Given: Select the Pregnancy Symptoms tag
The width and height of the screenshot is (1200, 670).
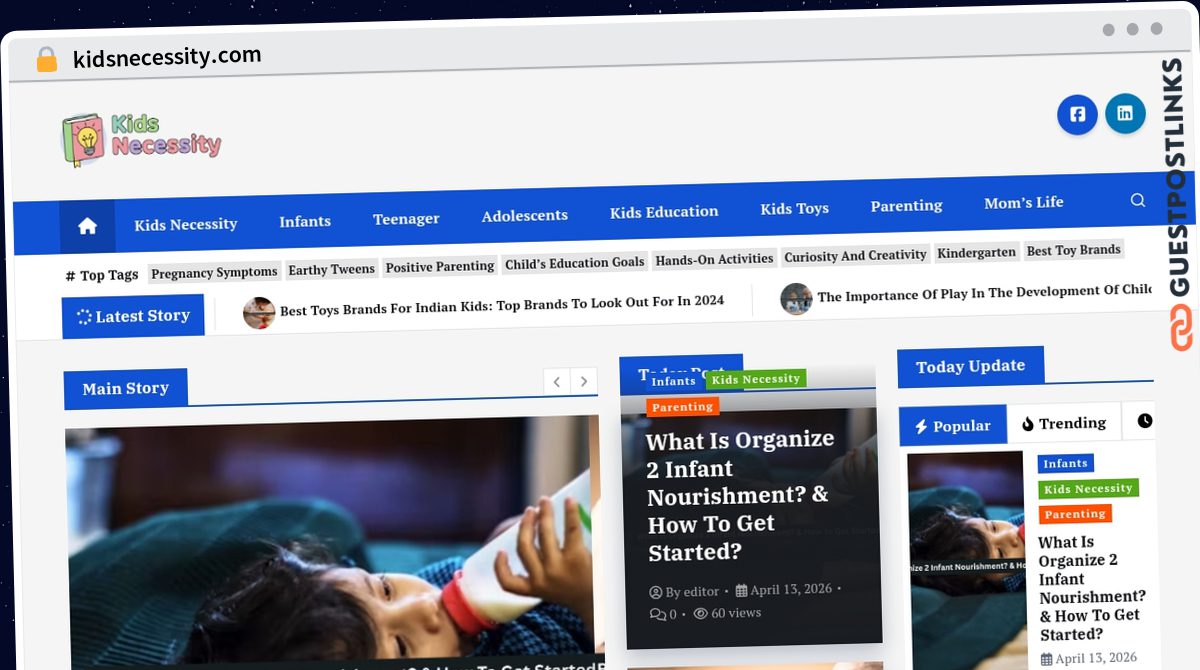Looking at the screenshot, I should [x=214, y=272].
